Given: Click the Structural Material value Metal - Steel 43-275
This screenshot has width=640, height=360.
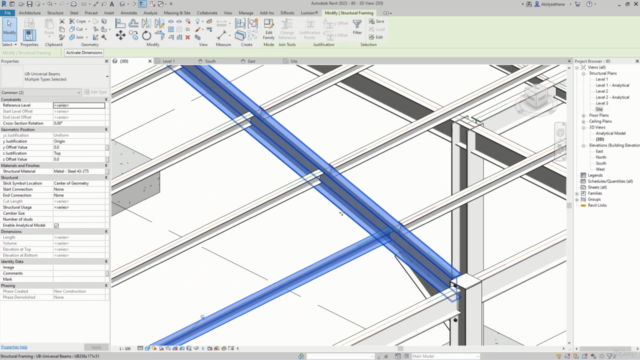Looking at the screenshot, I should tap(71, 171).
